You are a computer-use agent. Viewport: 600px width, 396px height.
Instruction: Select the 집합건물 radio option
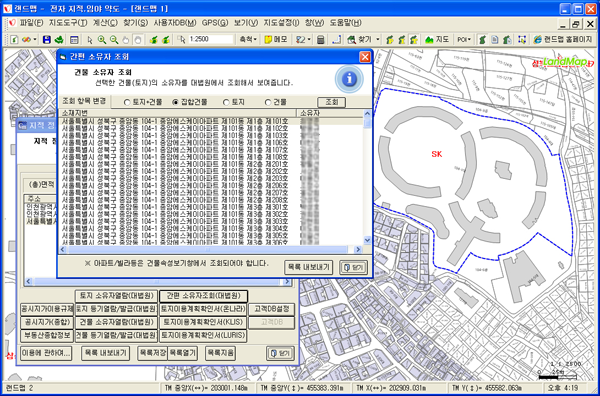[190, 102]
